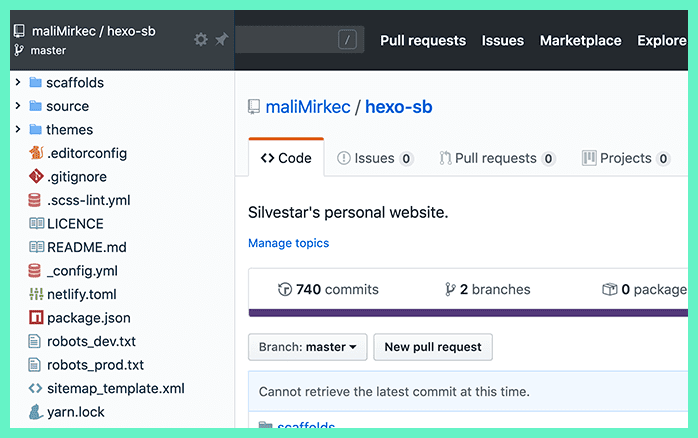Viewport: 698px width, 438px height.
Task: Click the scaffolds folder icon
Action: pos(35,82)
